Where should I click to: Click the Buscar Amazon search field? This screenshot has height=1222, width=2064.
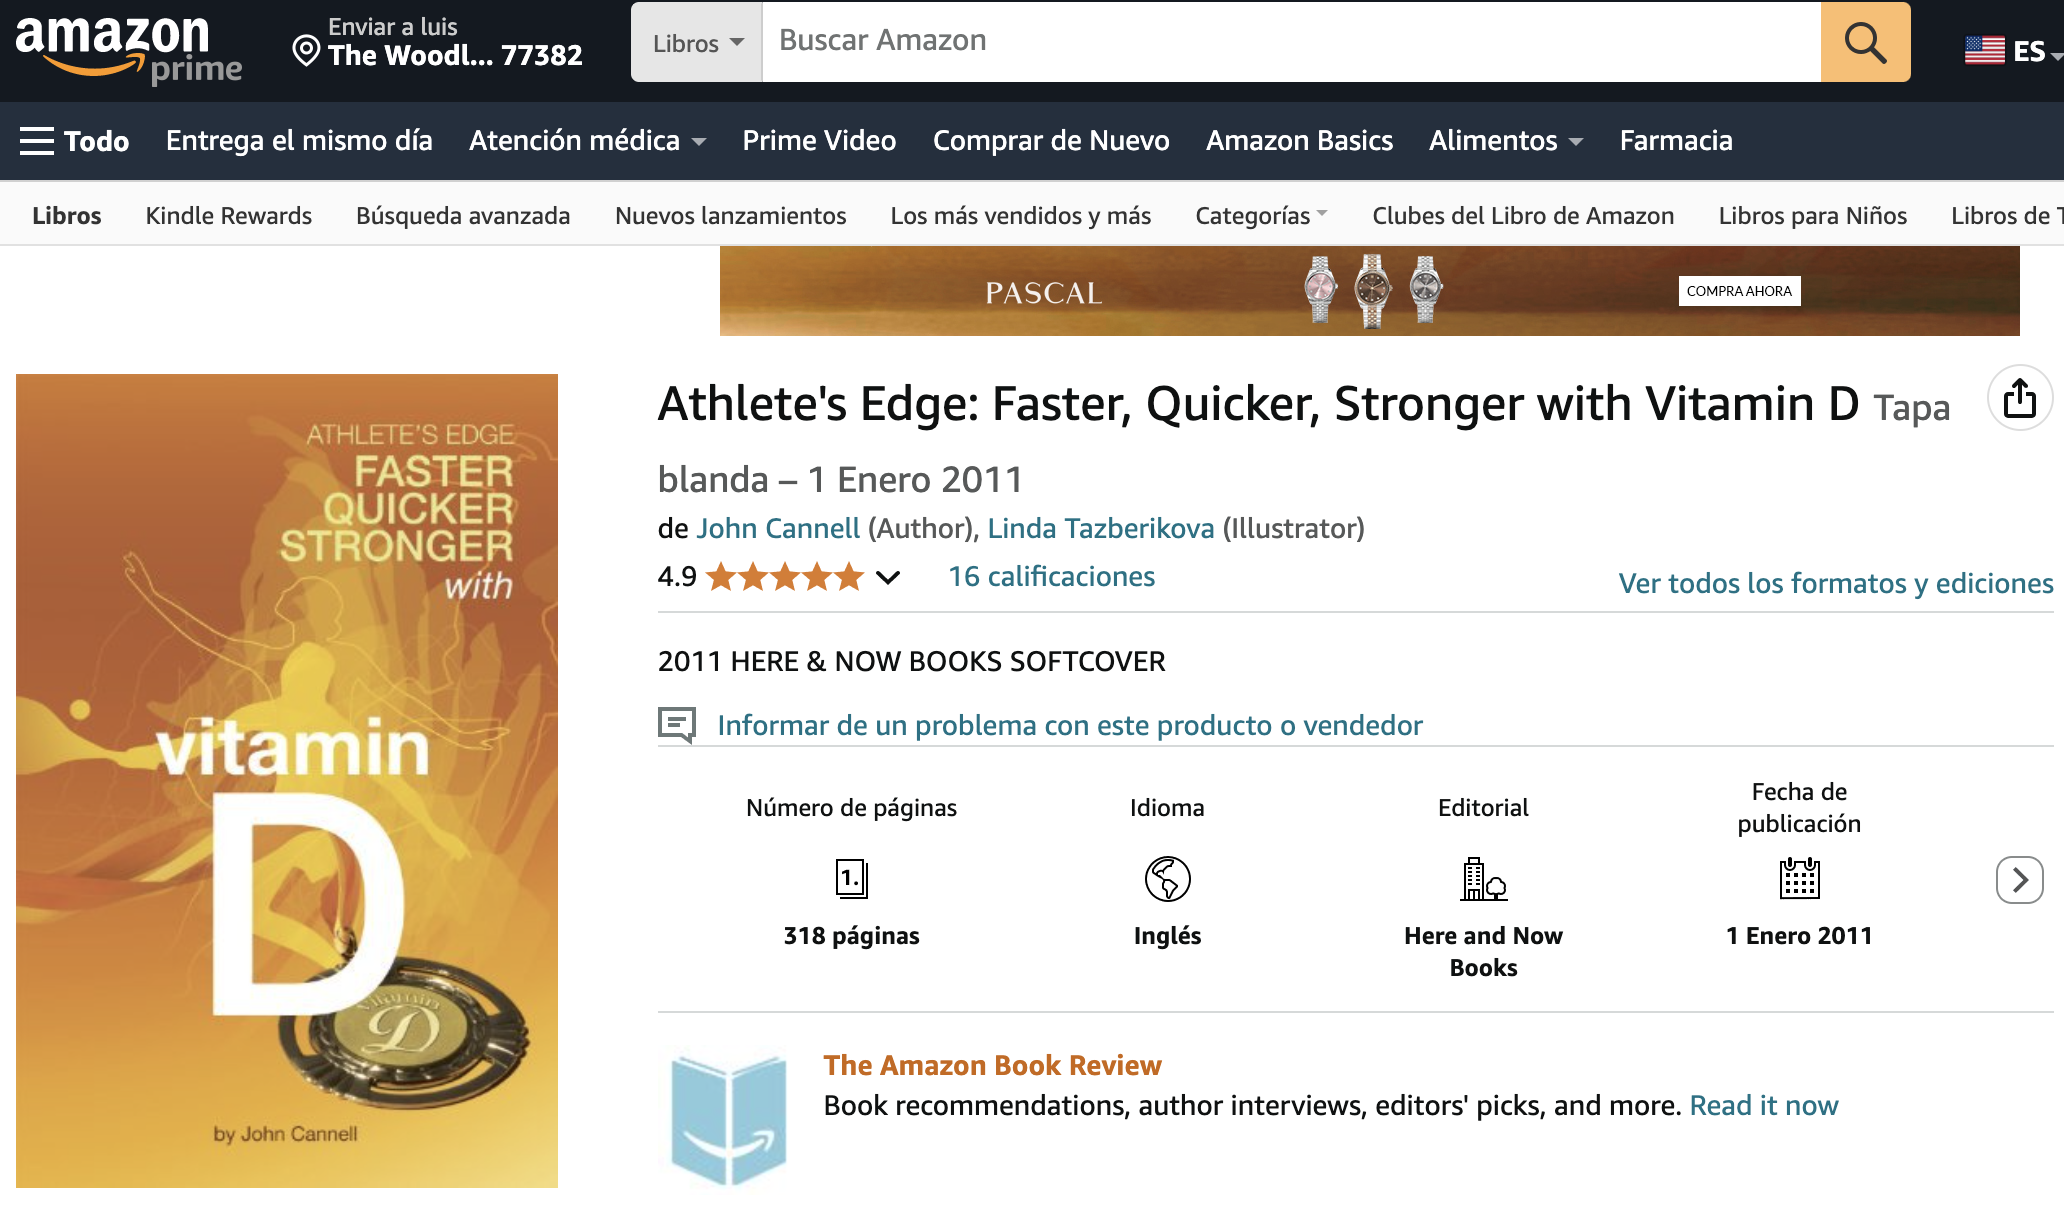(1290, 41)
